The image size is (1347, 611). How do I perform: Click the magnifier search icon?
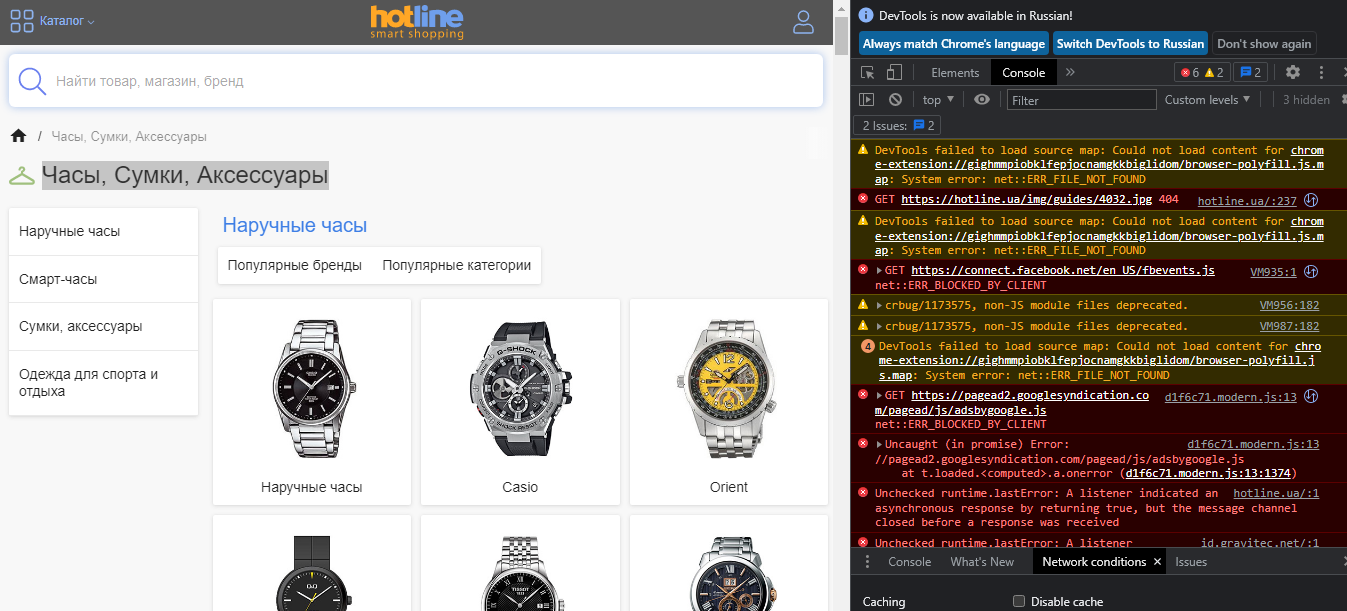pyautogui.click(x=32, y=81)
